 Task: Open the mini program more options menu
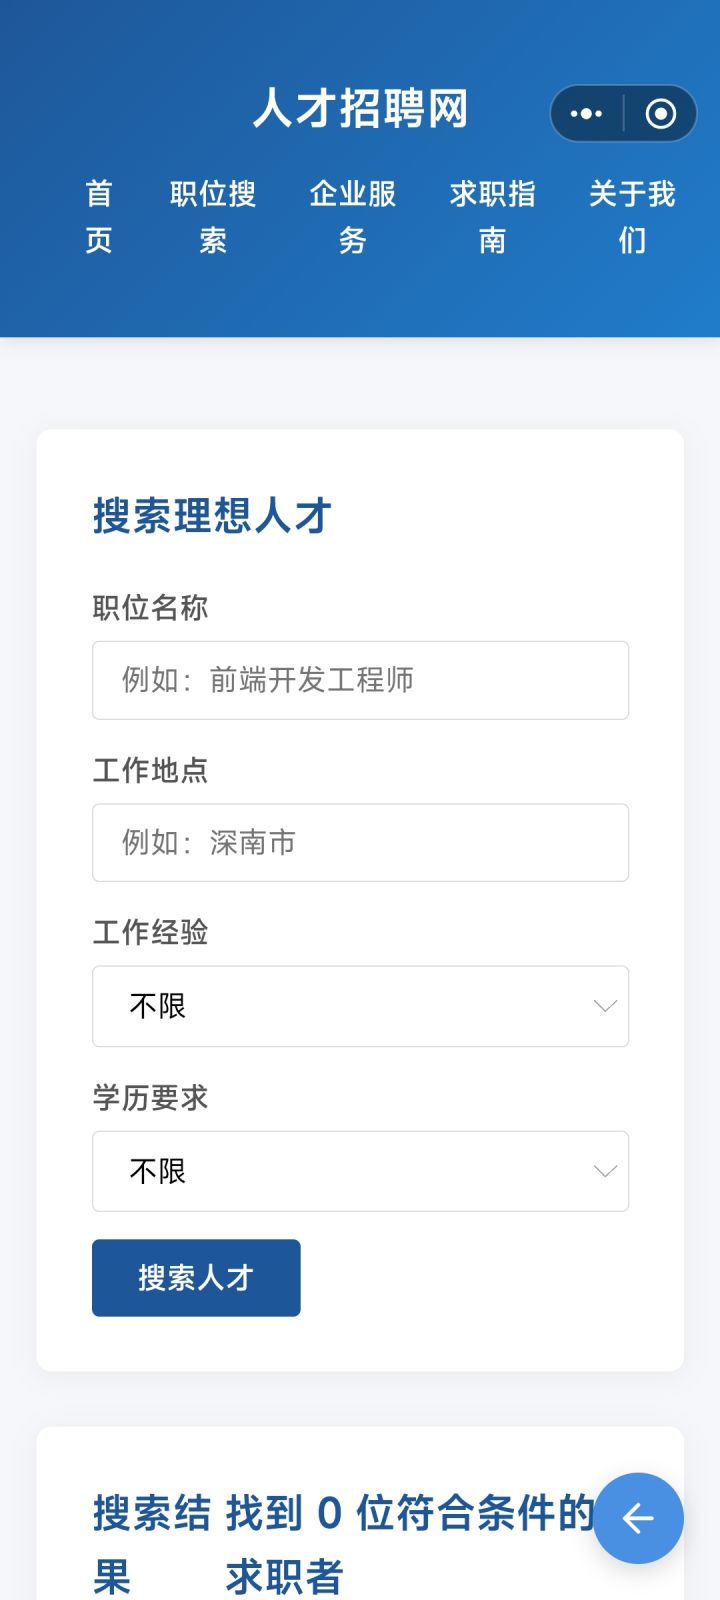(587, 114)
